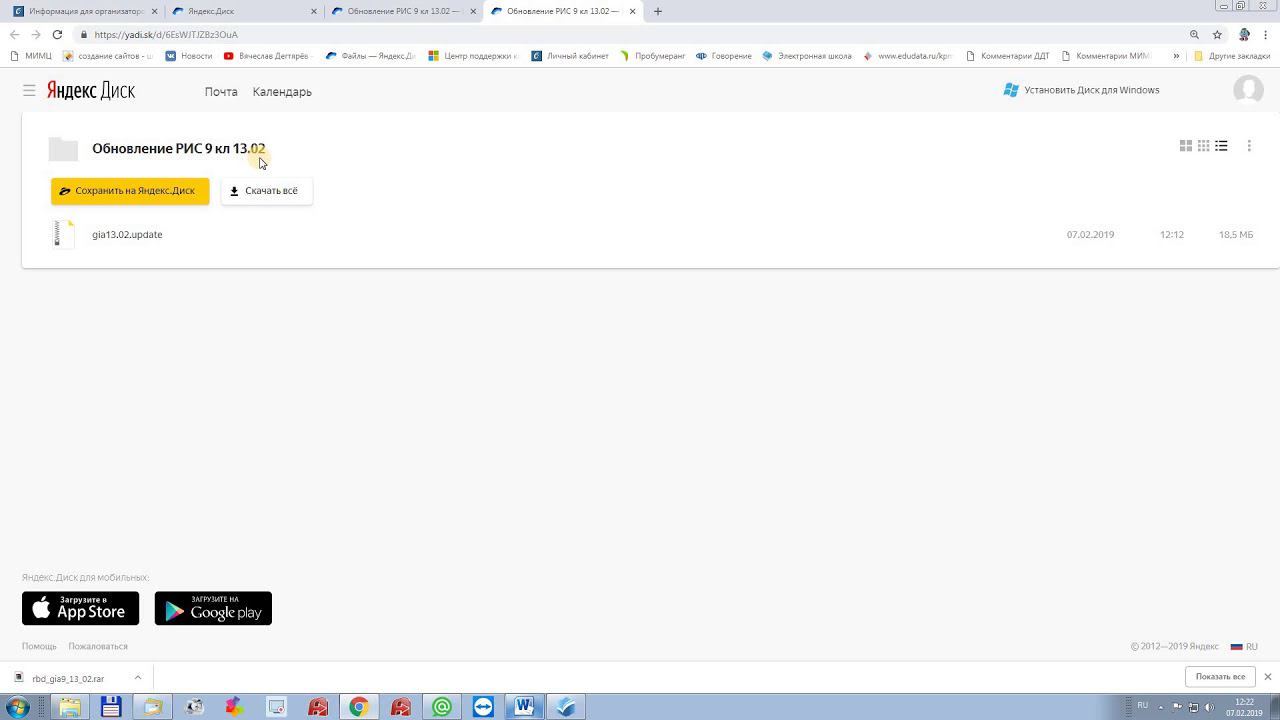Open the Другие закладки bookmarks folder
1280x720 pixels.
coord(1232,56)
